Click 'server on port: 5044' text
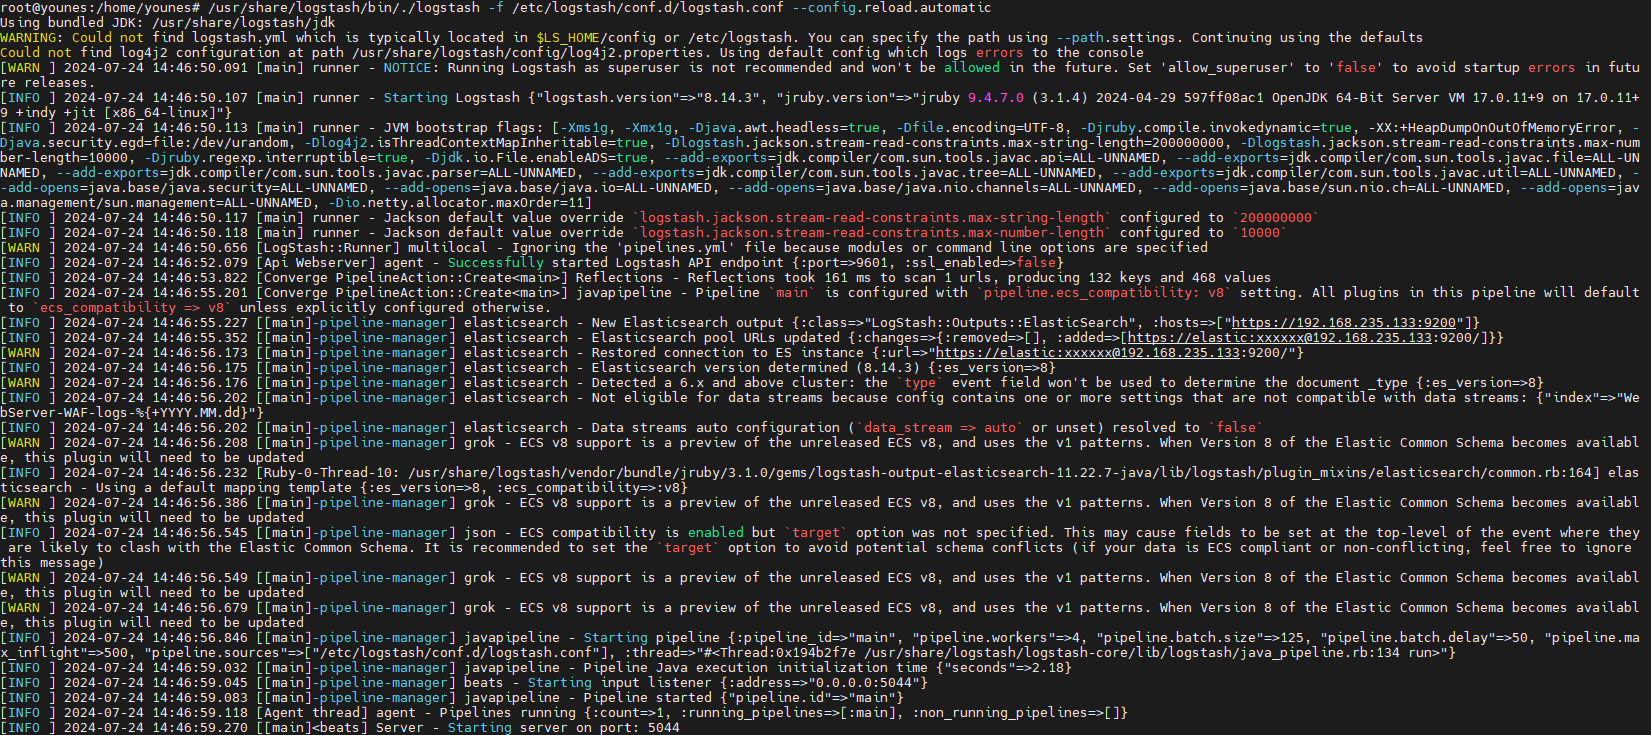This screenshot has height=735, width=1651. (x=600, y=728)
